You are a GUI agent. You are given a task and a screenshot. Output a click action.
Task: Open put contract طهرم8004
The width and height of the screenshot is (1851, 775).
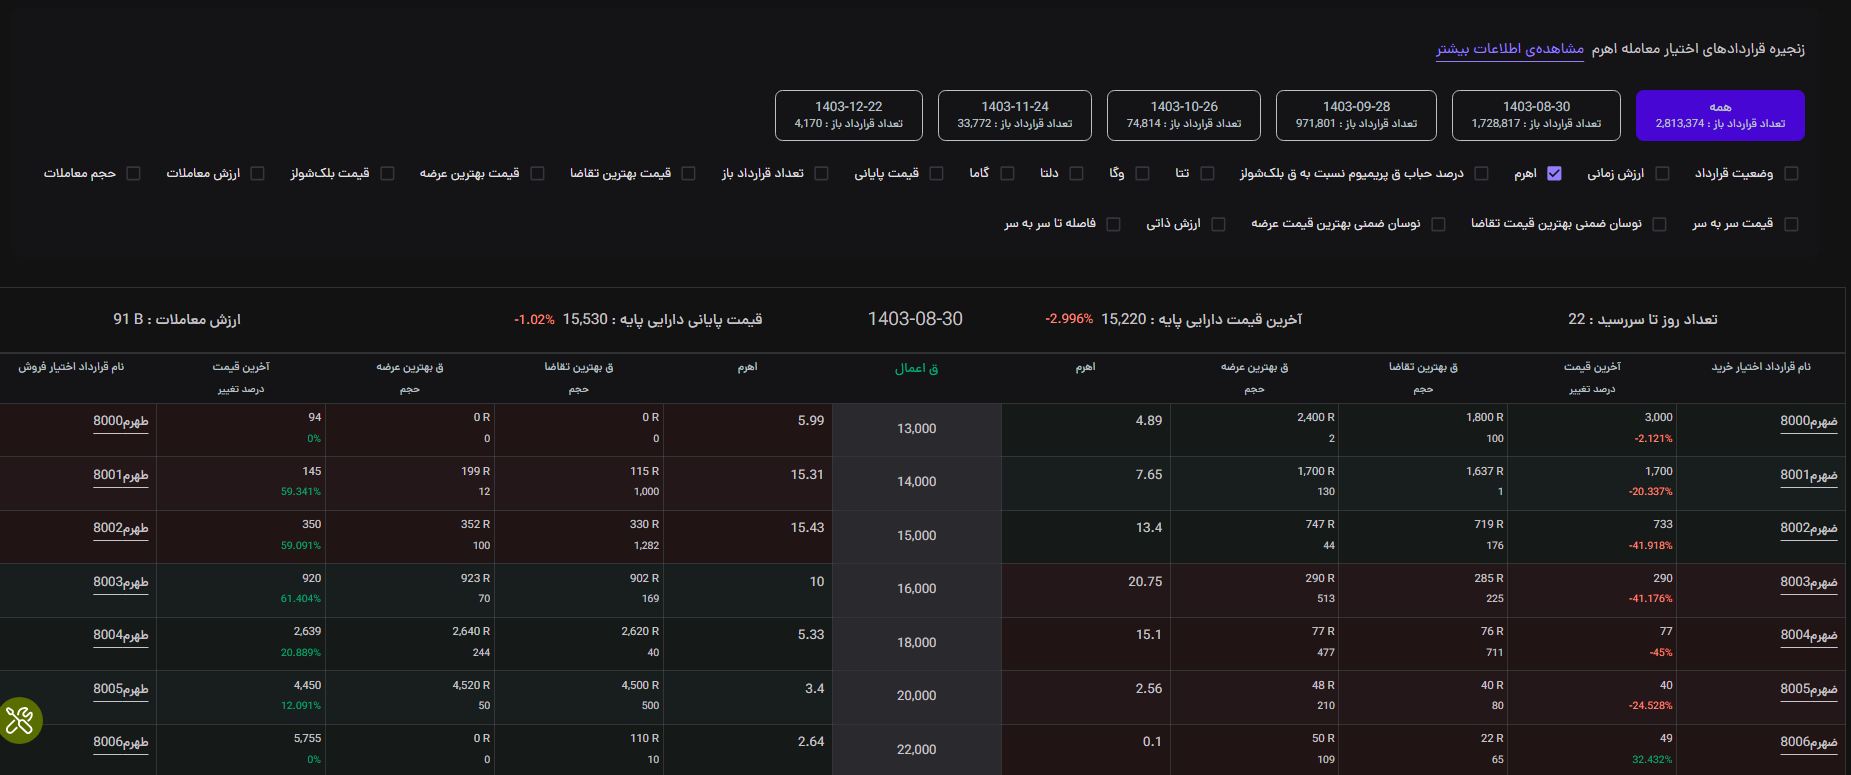(121, 635)
